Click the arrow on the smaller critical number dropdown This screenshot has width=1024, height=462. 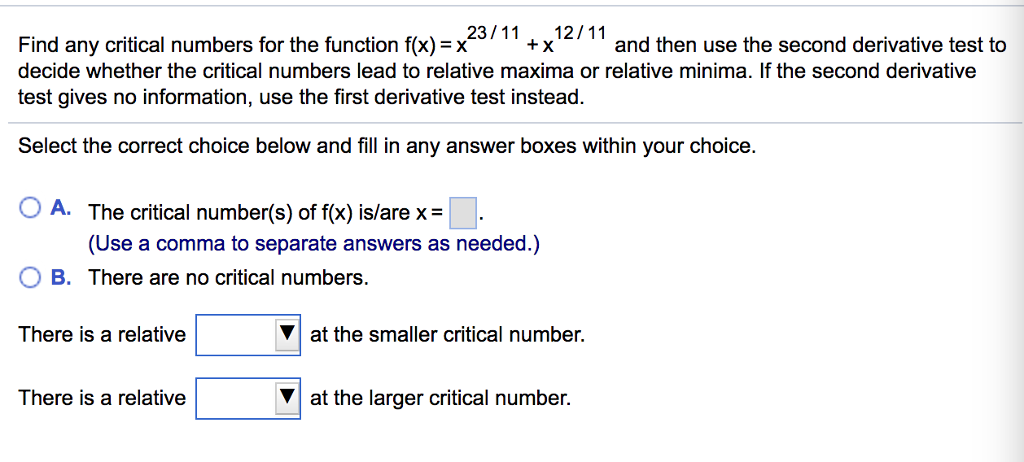[x=288, y=335]
